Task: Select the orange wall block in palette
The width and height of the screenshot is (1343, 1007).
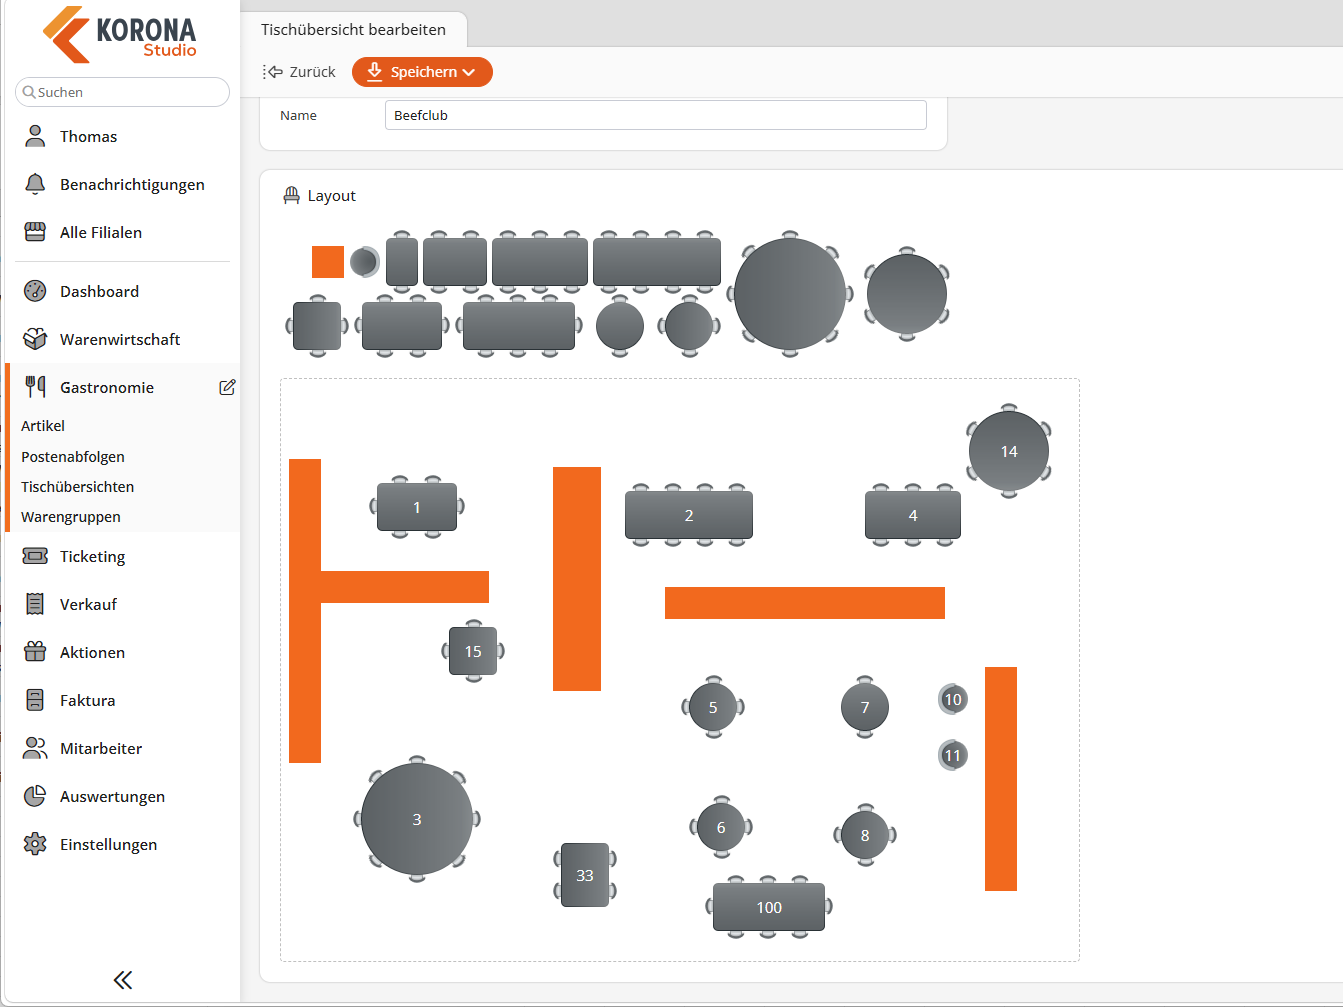Action: tap(328, 262)
